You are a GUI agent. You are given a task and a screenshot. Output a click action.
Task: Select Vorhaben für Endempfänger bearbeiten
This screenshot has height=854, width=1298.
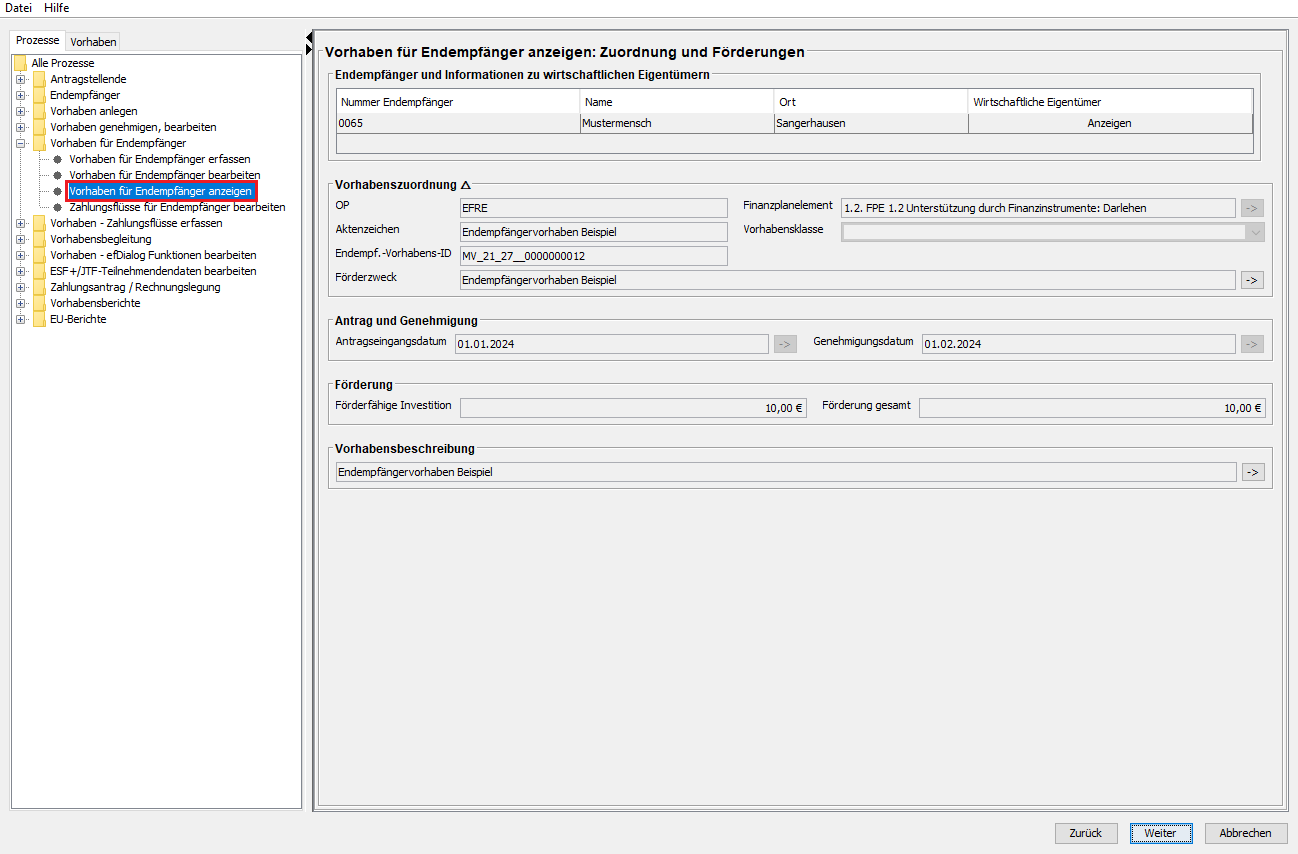point(165,175)
